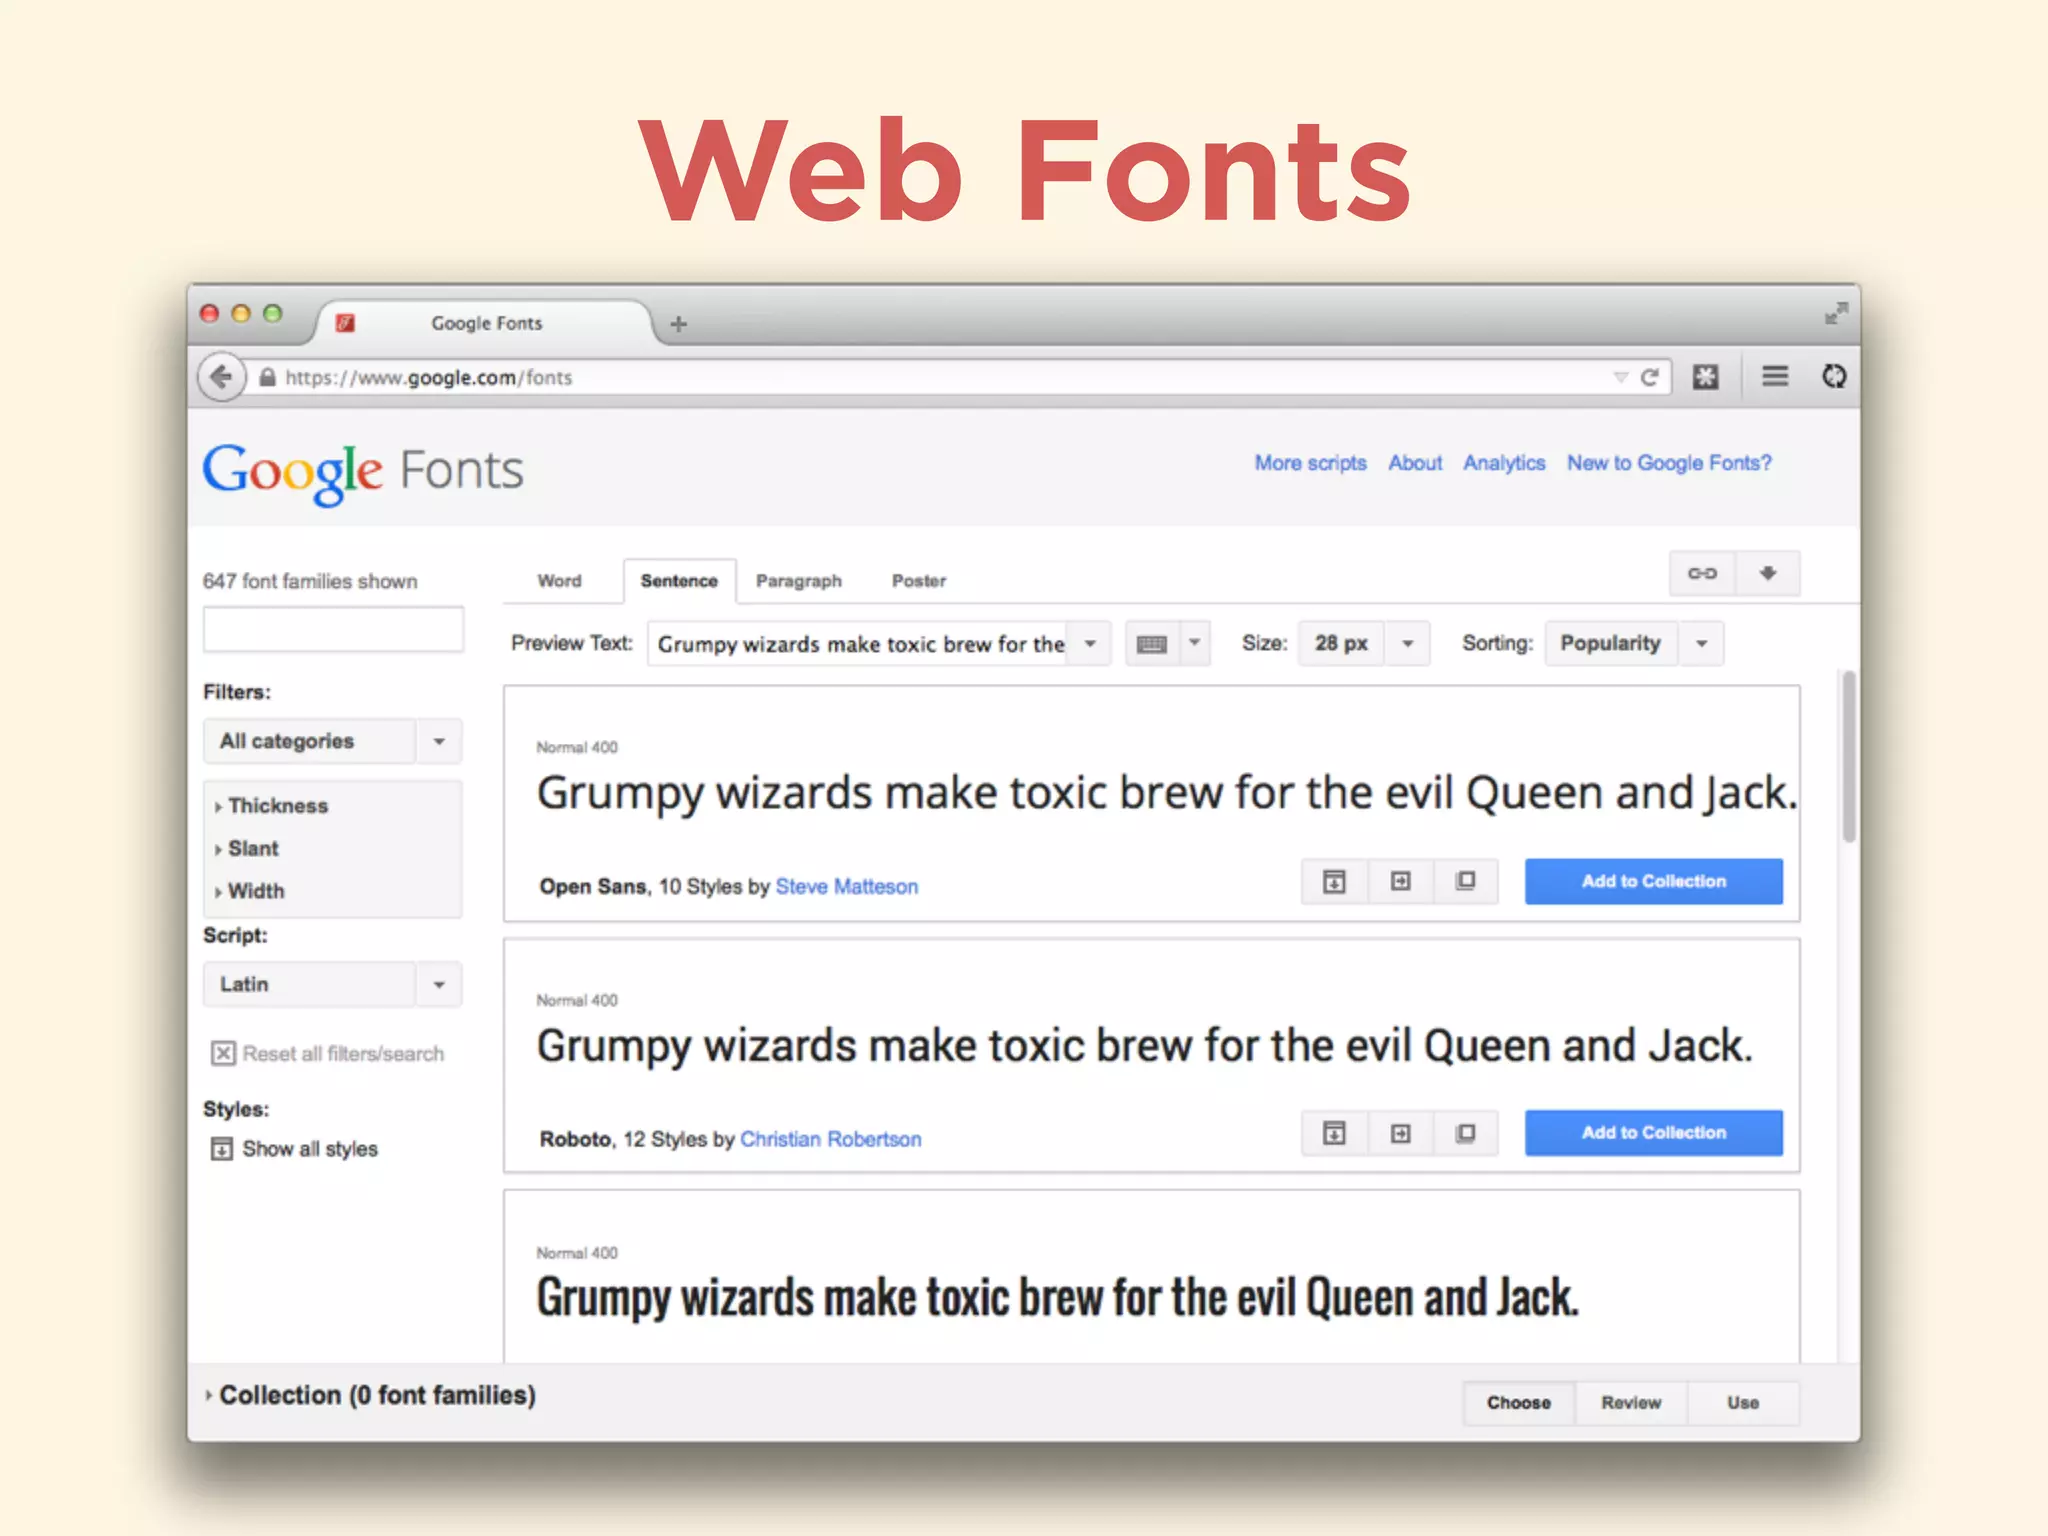This screenshot has width=2048, height=1536.
Task: Select the Sentence tab
Action: tap(679, 581)
